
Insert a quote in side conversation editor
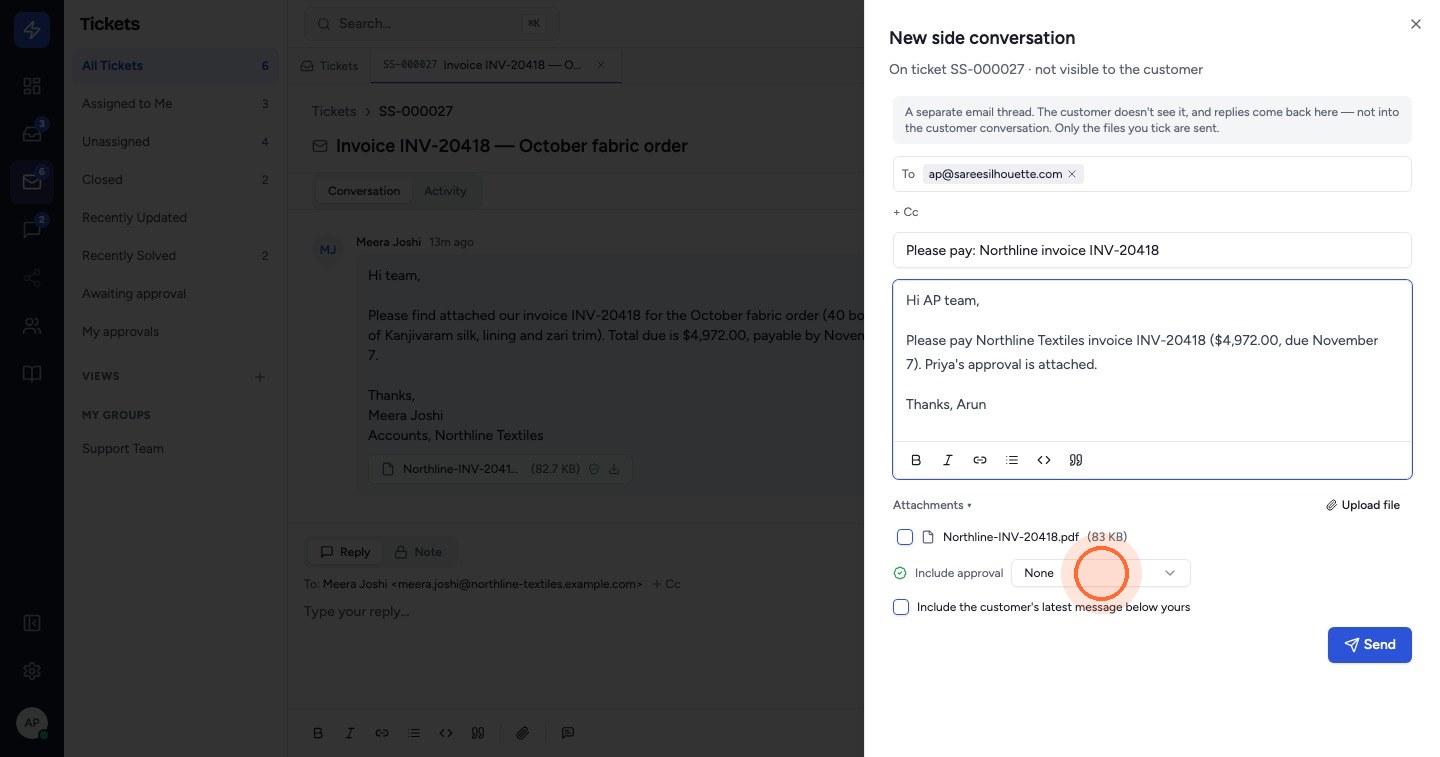pos(1076,460)
